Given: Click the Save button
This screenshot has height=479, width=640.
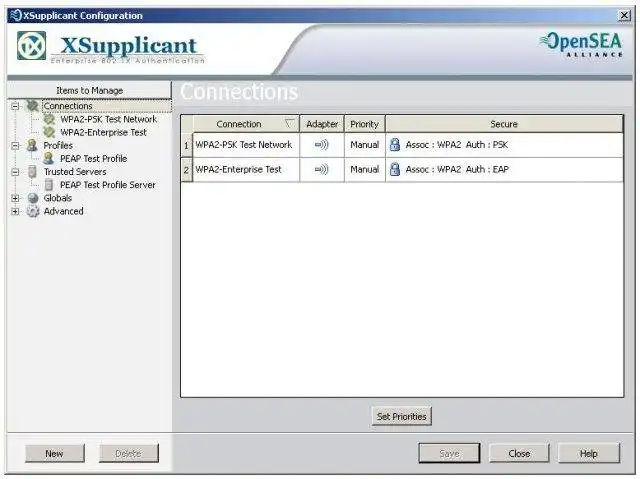Looking at the screenshot, I should [449, 453].
